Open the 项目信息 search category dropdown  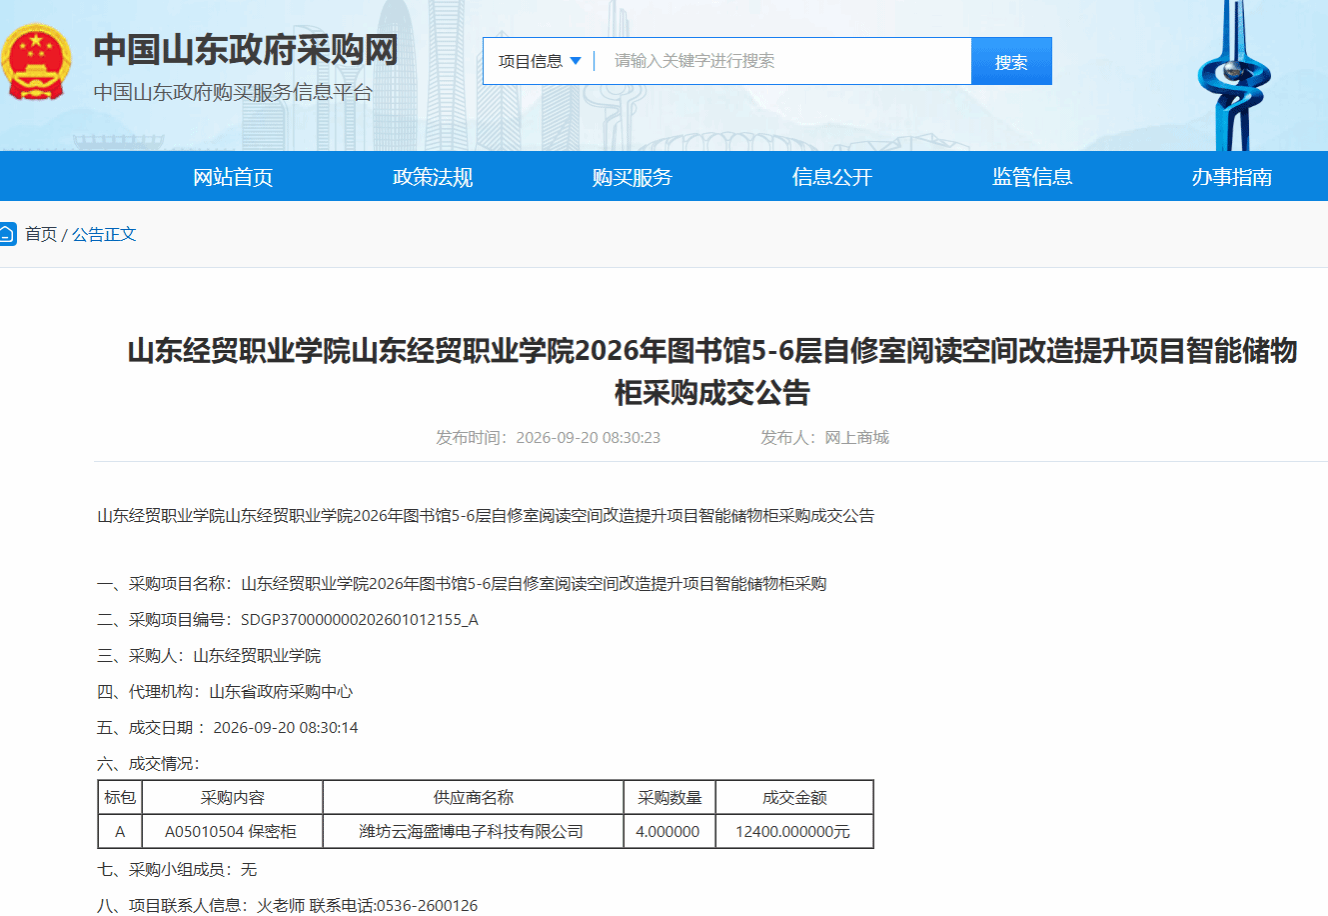tap(540, 61)
